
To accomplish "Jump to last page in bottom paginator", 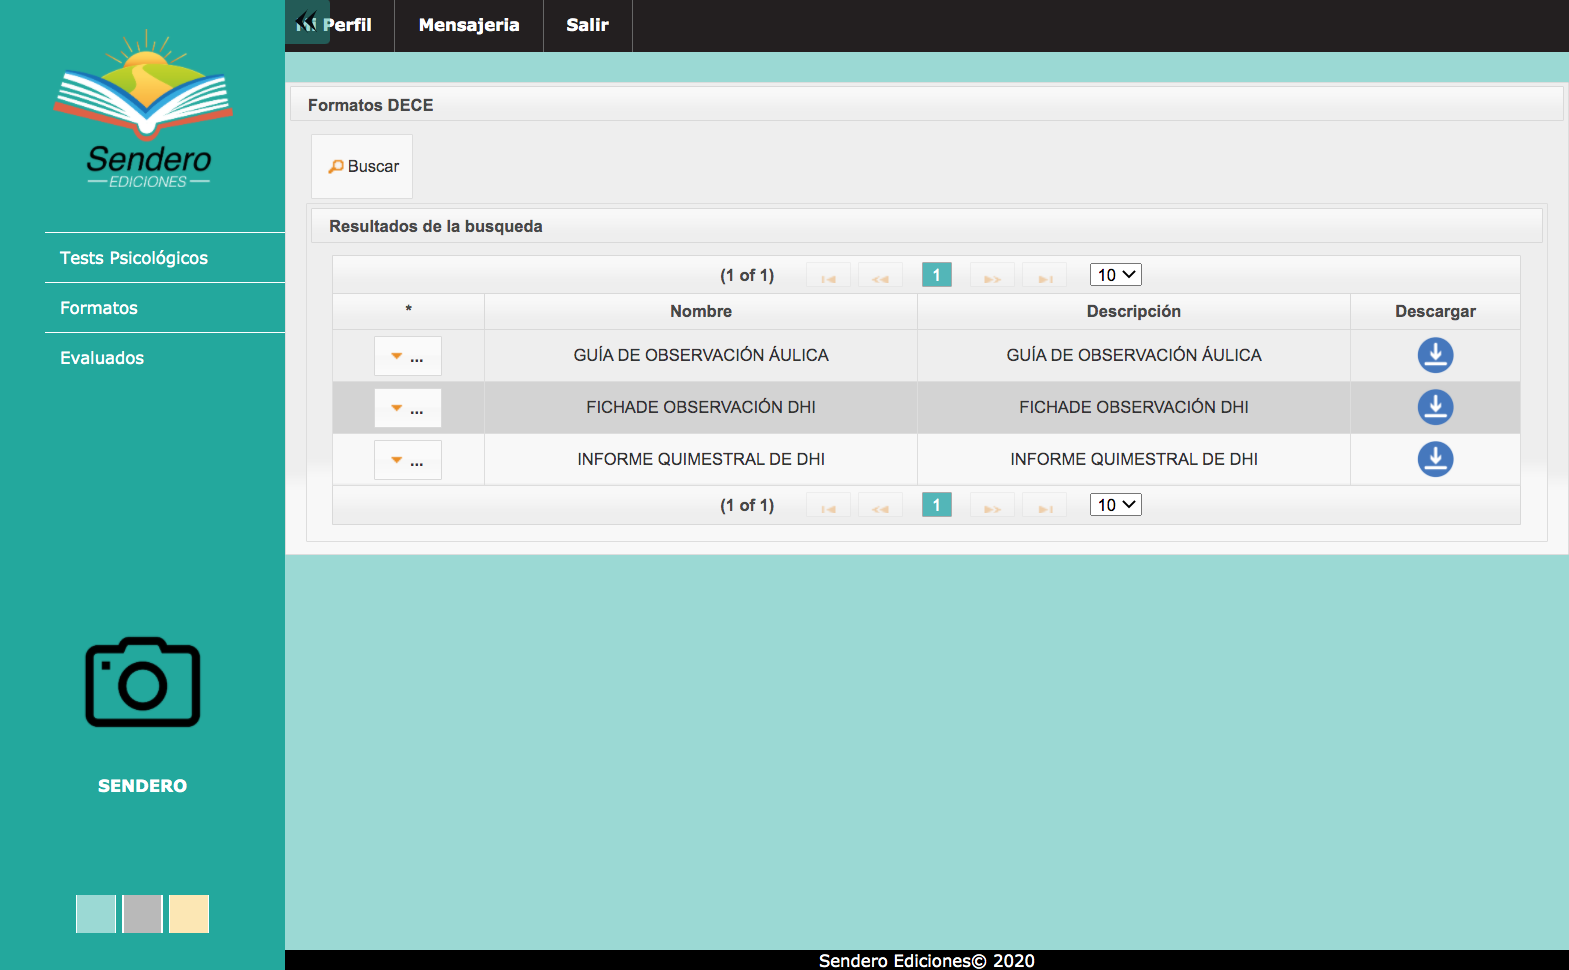I will click(1044, 506).
